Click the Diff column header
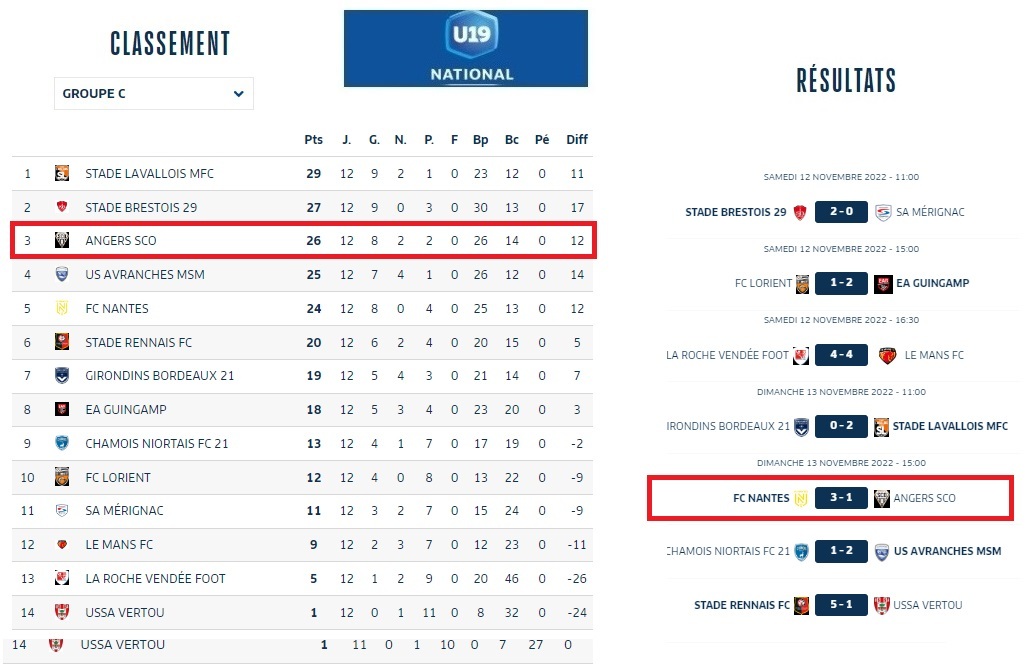The height and width of the screenshot is (670, 1027). coord(577,140)
